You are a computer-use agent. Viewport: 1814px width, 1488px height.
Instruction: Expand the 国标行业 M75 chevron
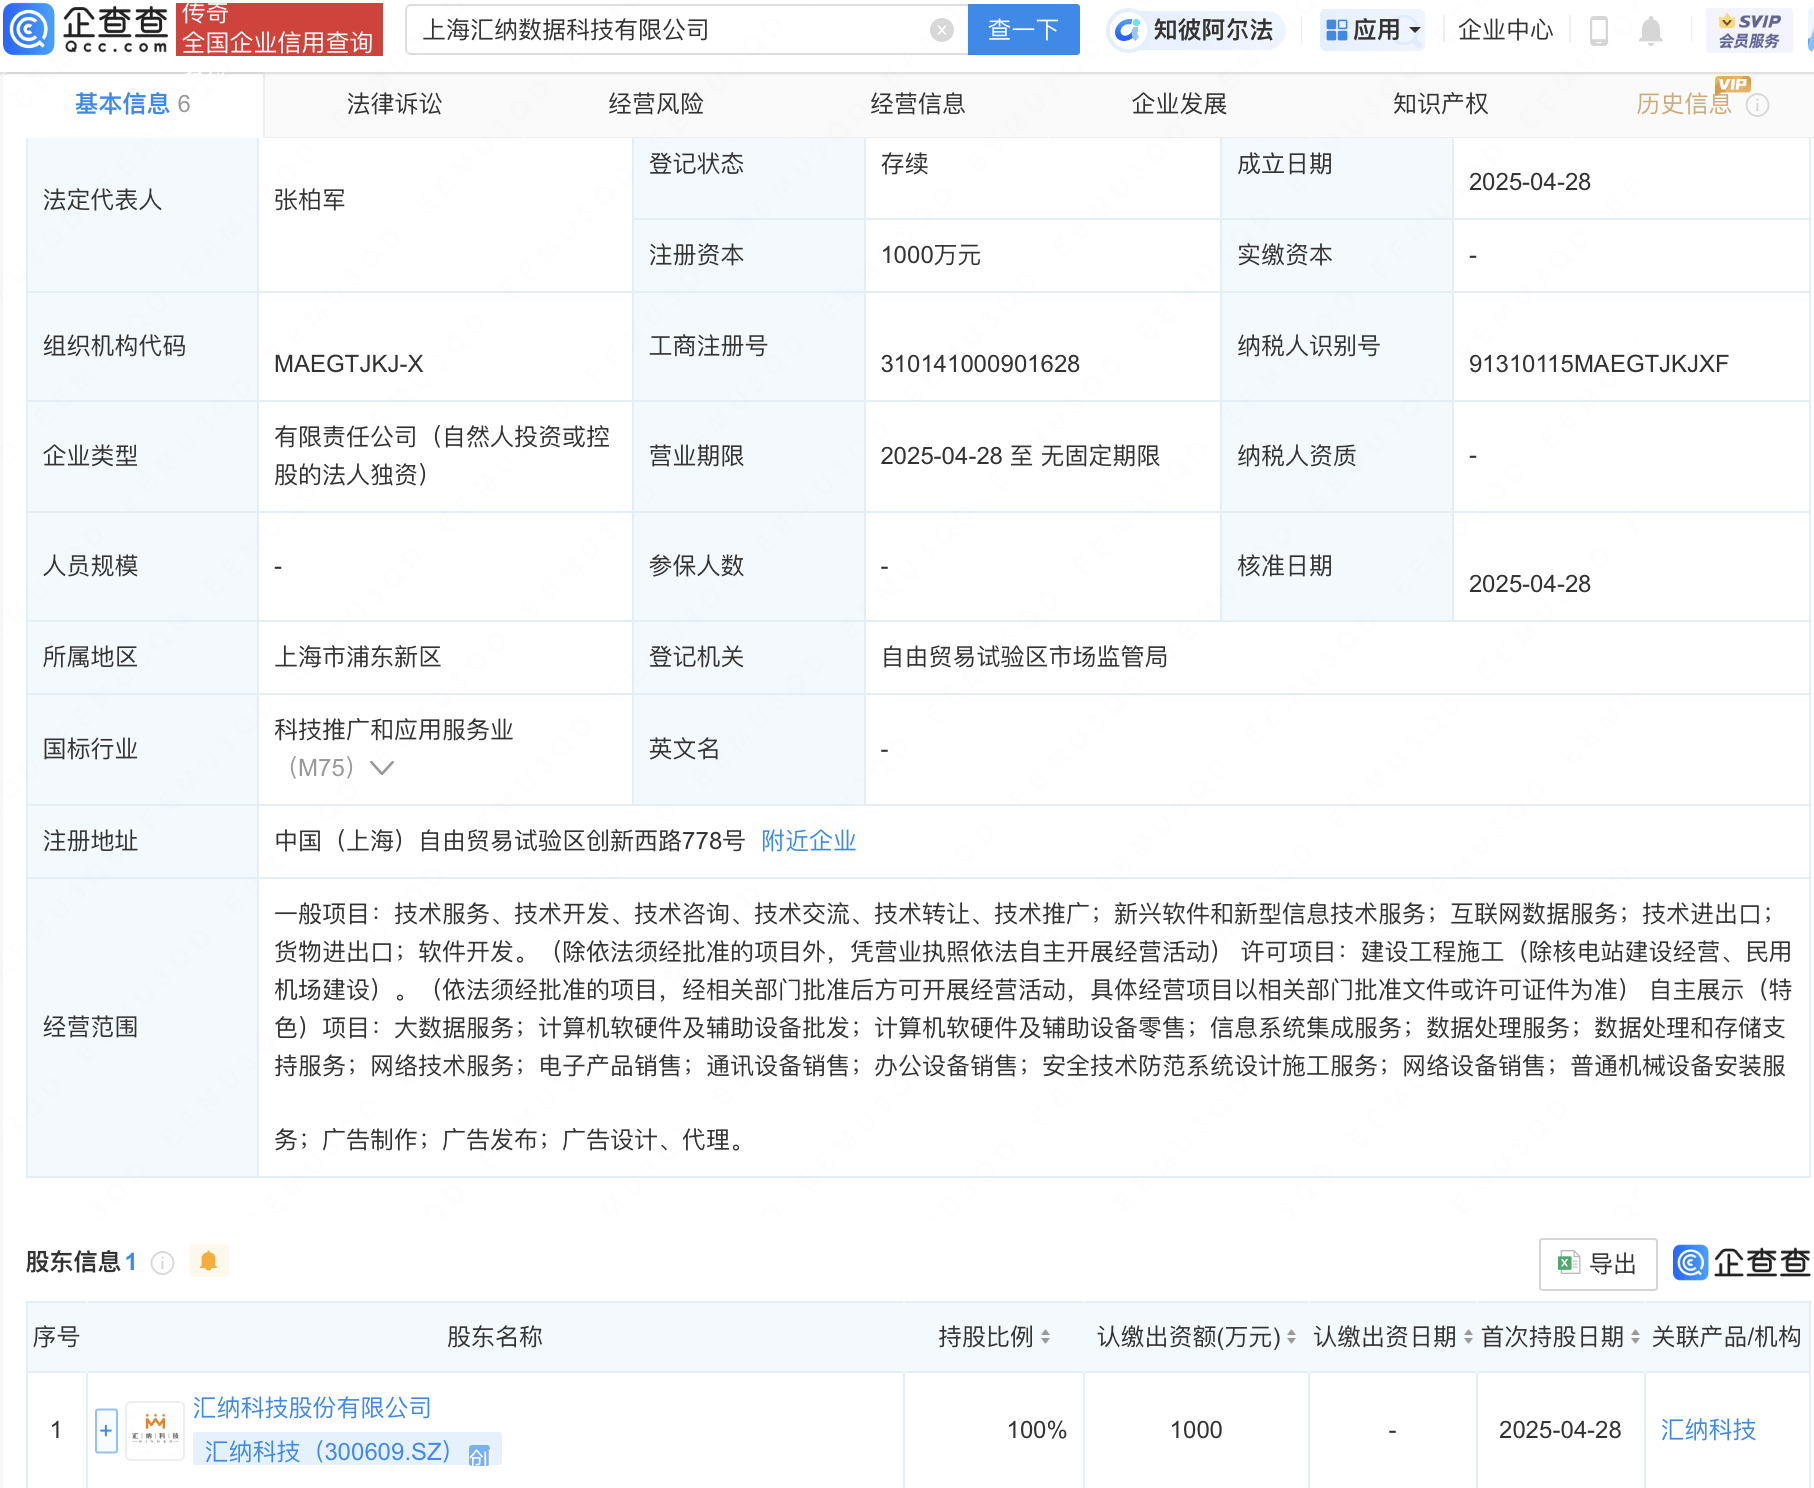click(382, 768)
